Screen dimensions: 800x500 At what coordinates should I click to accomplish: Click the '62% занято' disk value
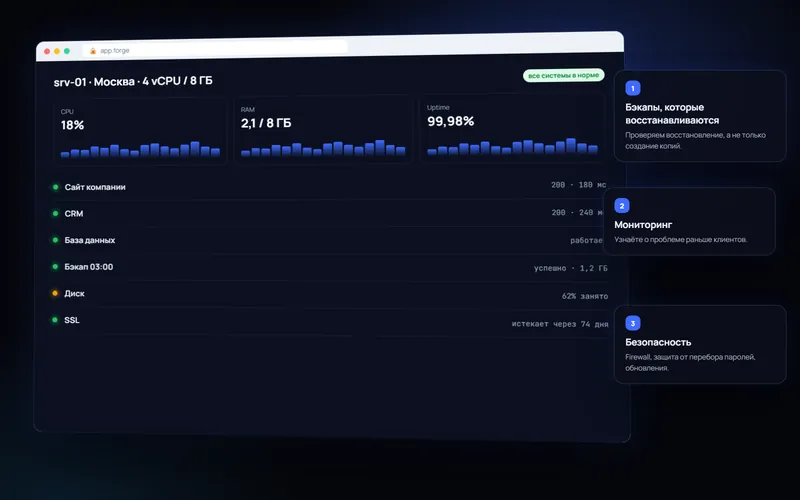(x=585, y=296)
